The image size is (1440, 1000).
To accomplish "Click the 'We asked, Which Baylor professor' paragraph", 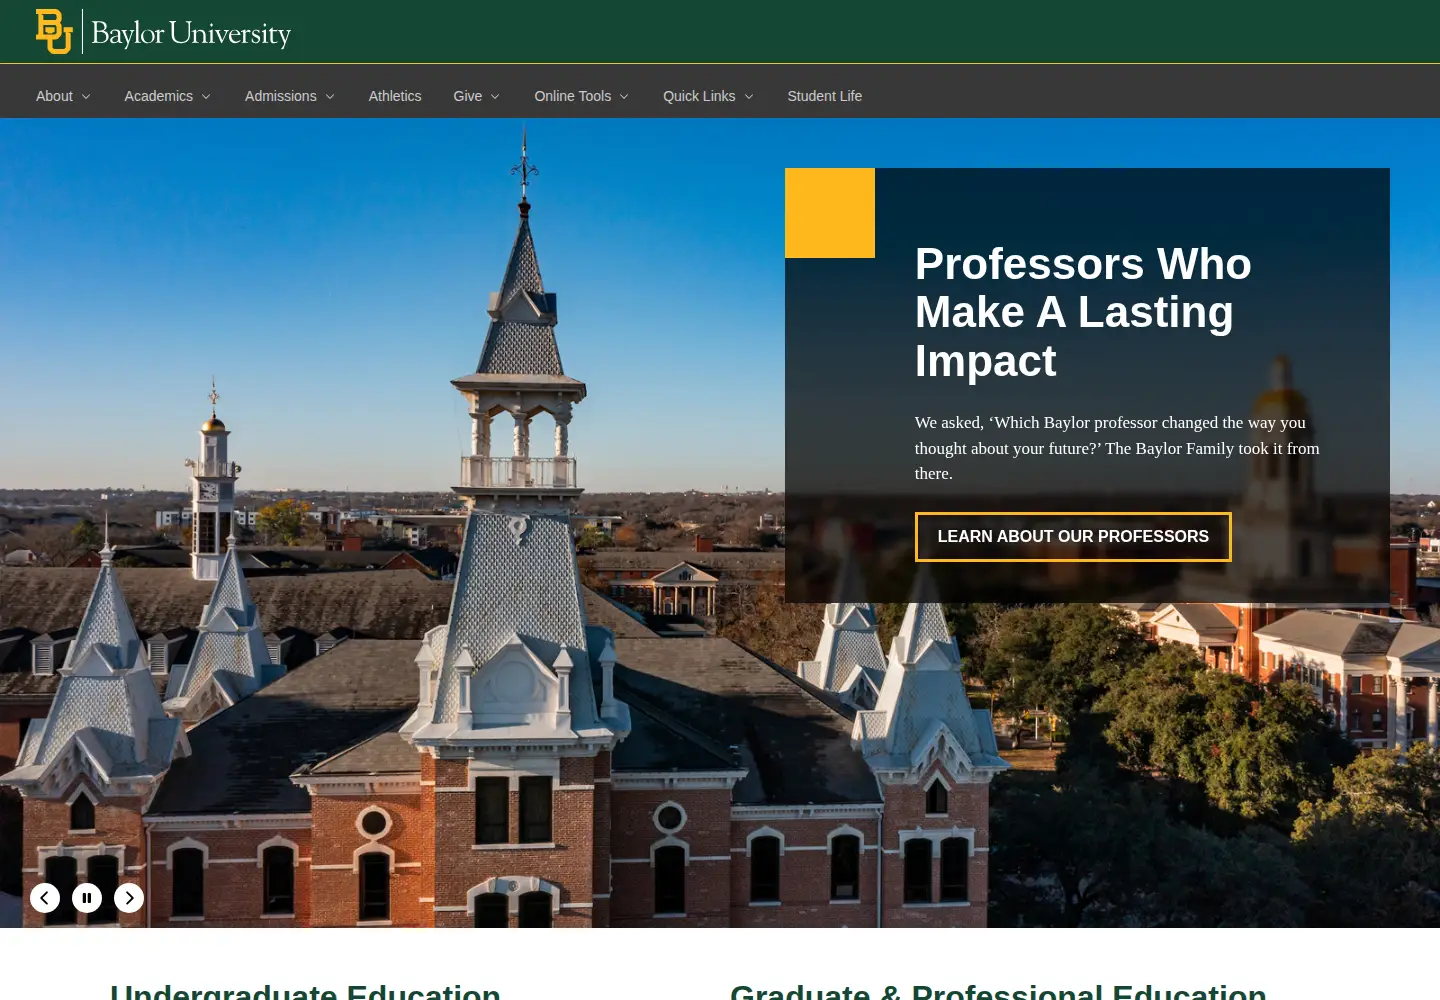I will coord(1117,448).
